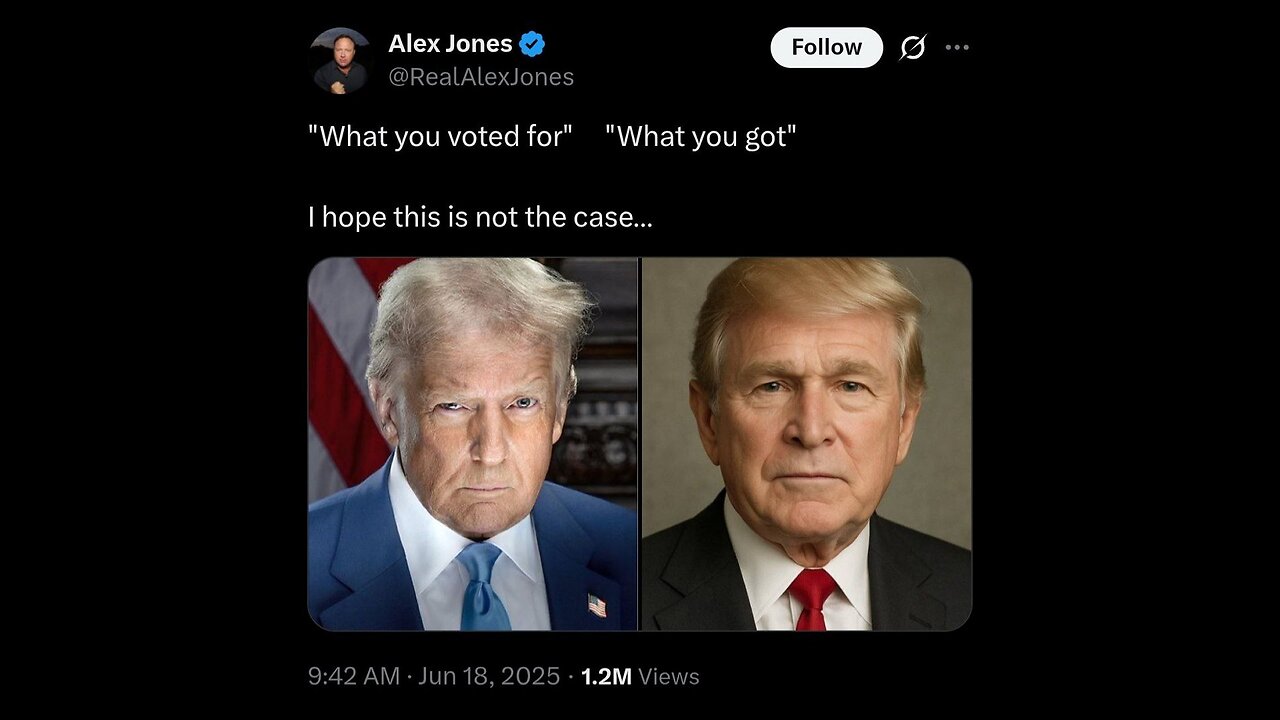Select the "I hope this is not the case..." line
The image size is (1280, 720).
(480, 217)
